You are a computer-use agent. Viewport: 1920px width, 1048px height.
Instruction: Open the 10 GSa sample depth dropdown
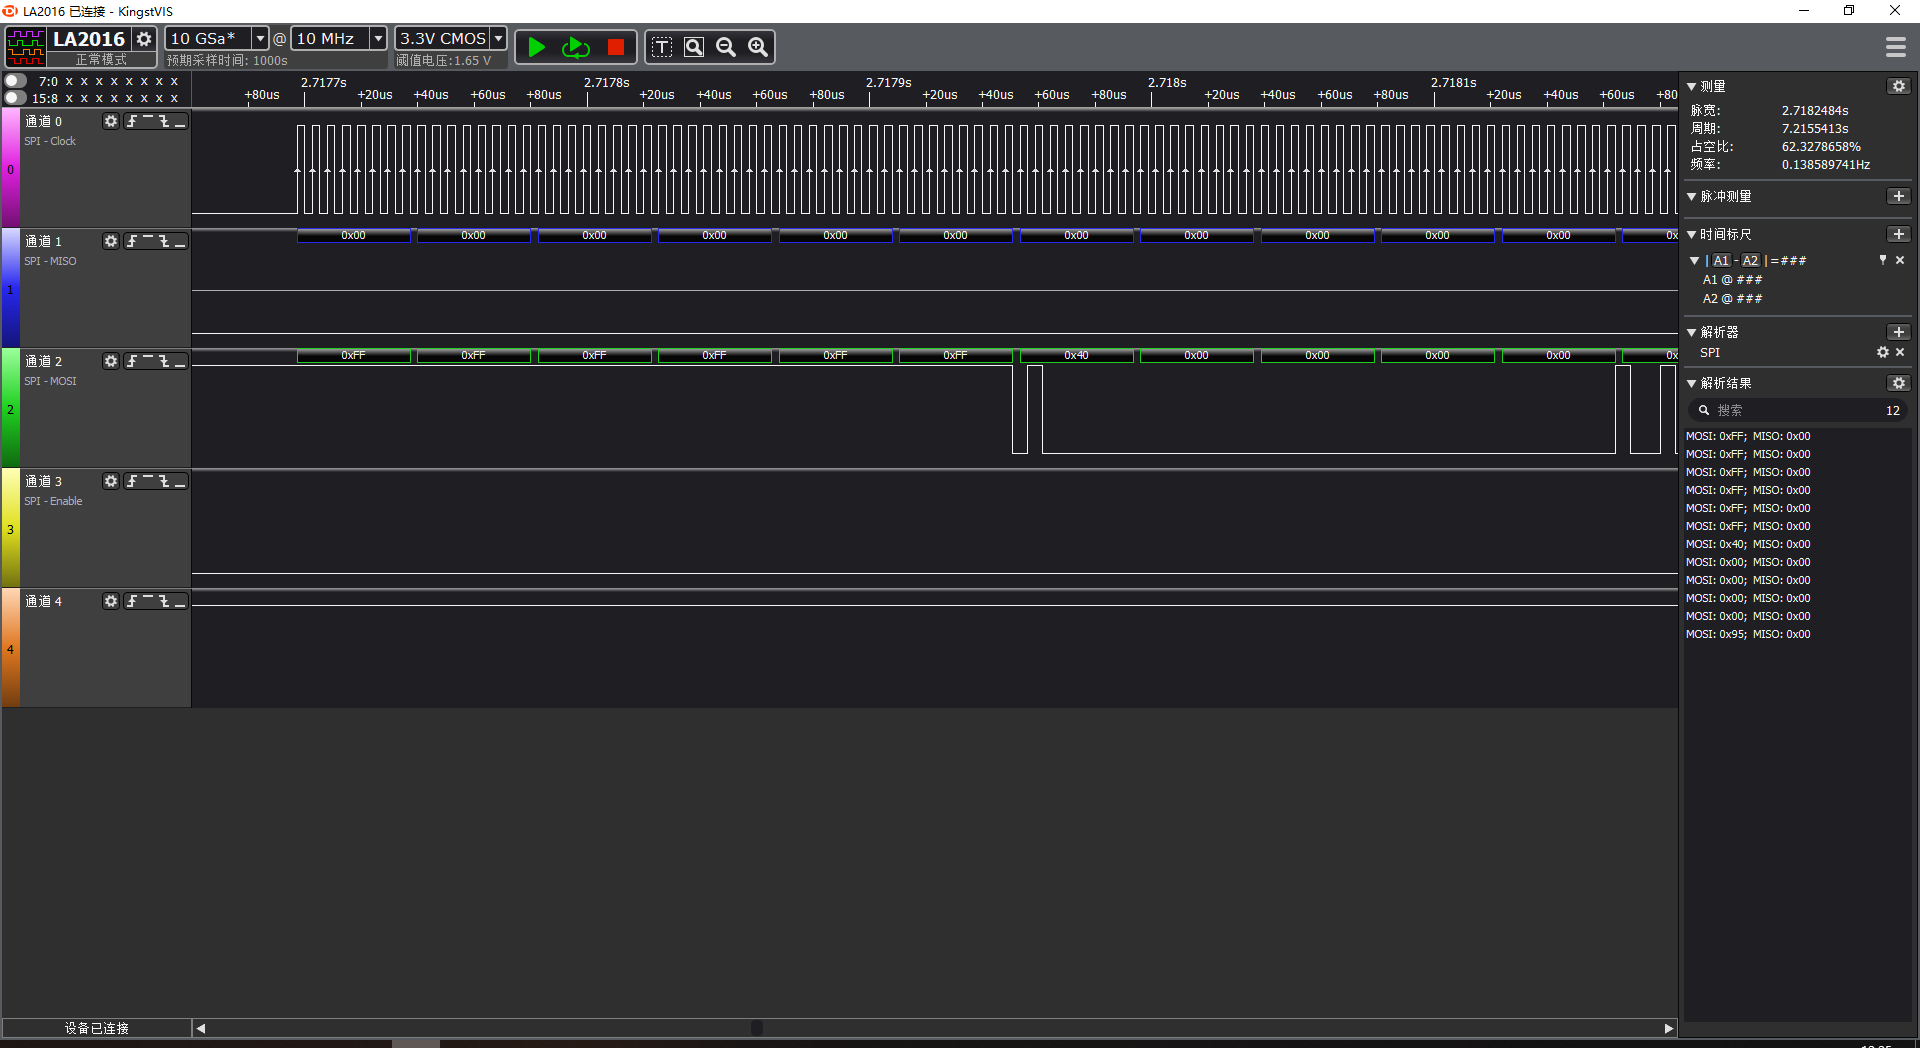click(x=260, y=38)
